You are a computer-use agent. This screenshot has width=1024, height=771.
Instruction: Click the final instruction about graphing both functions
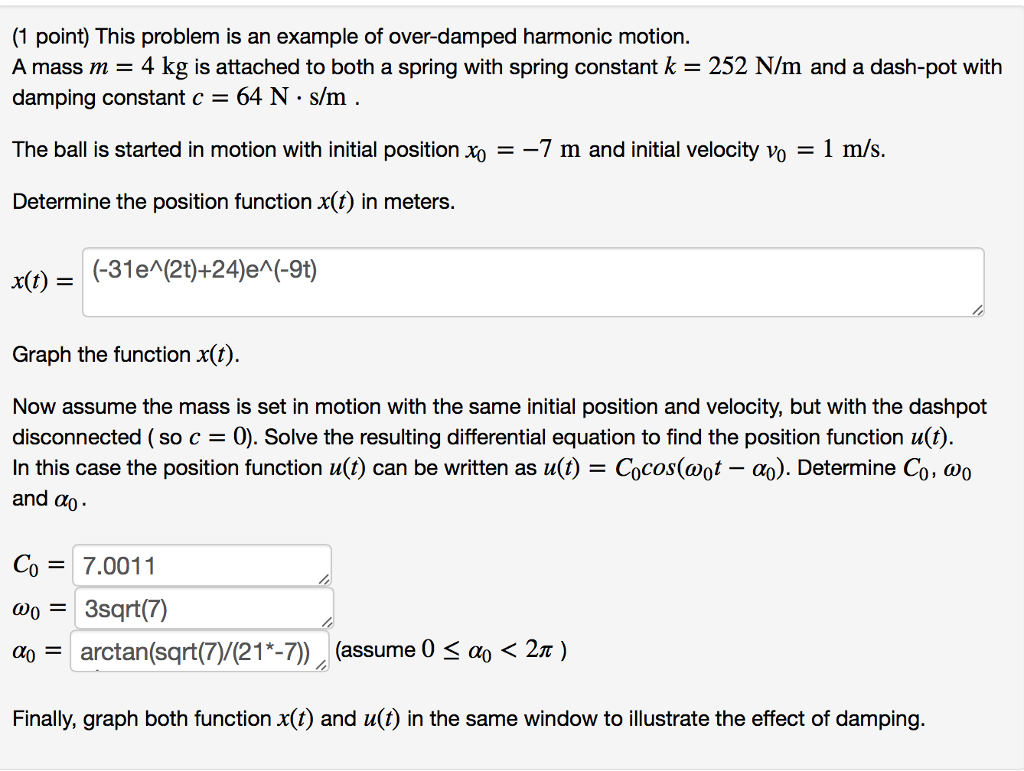click(470, 718)
